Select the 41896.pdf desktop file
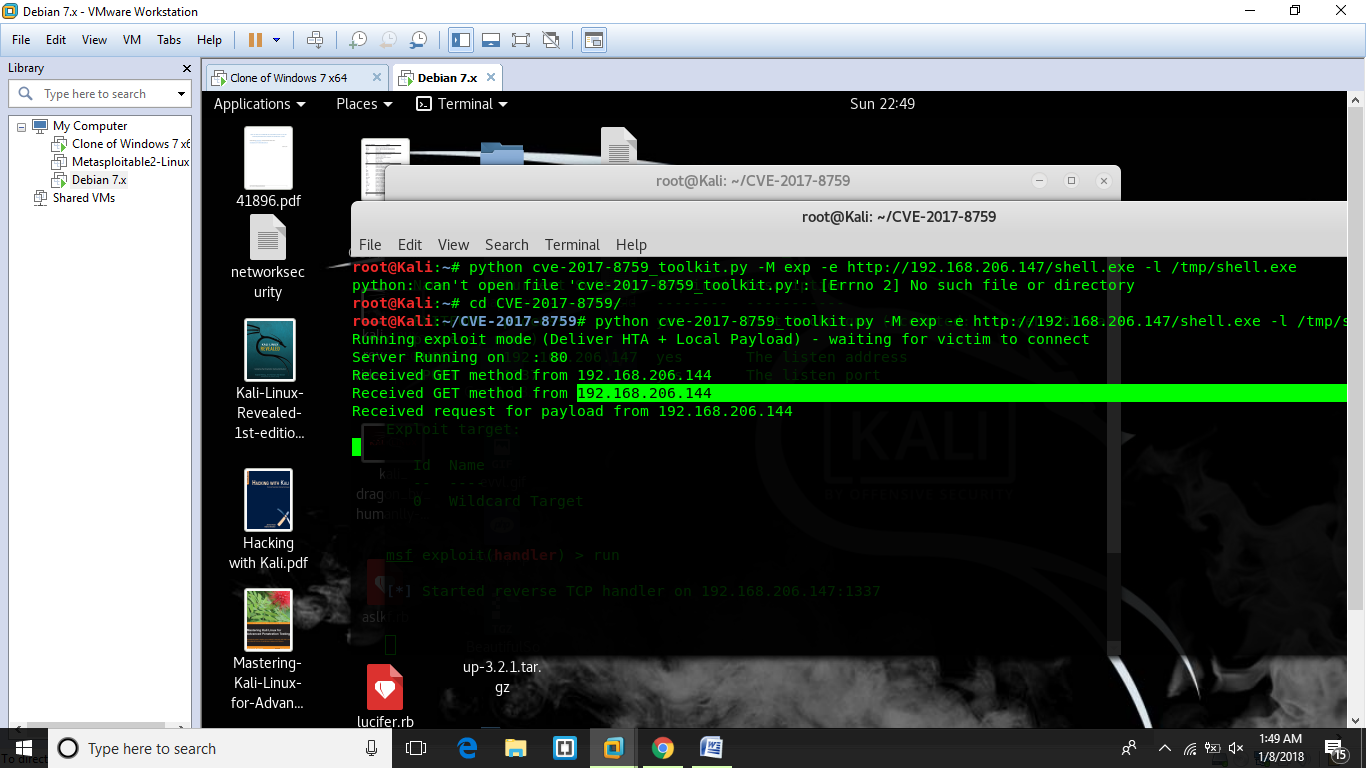This screenshot has width=1366, height=768. (x=268, y=168)
